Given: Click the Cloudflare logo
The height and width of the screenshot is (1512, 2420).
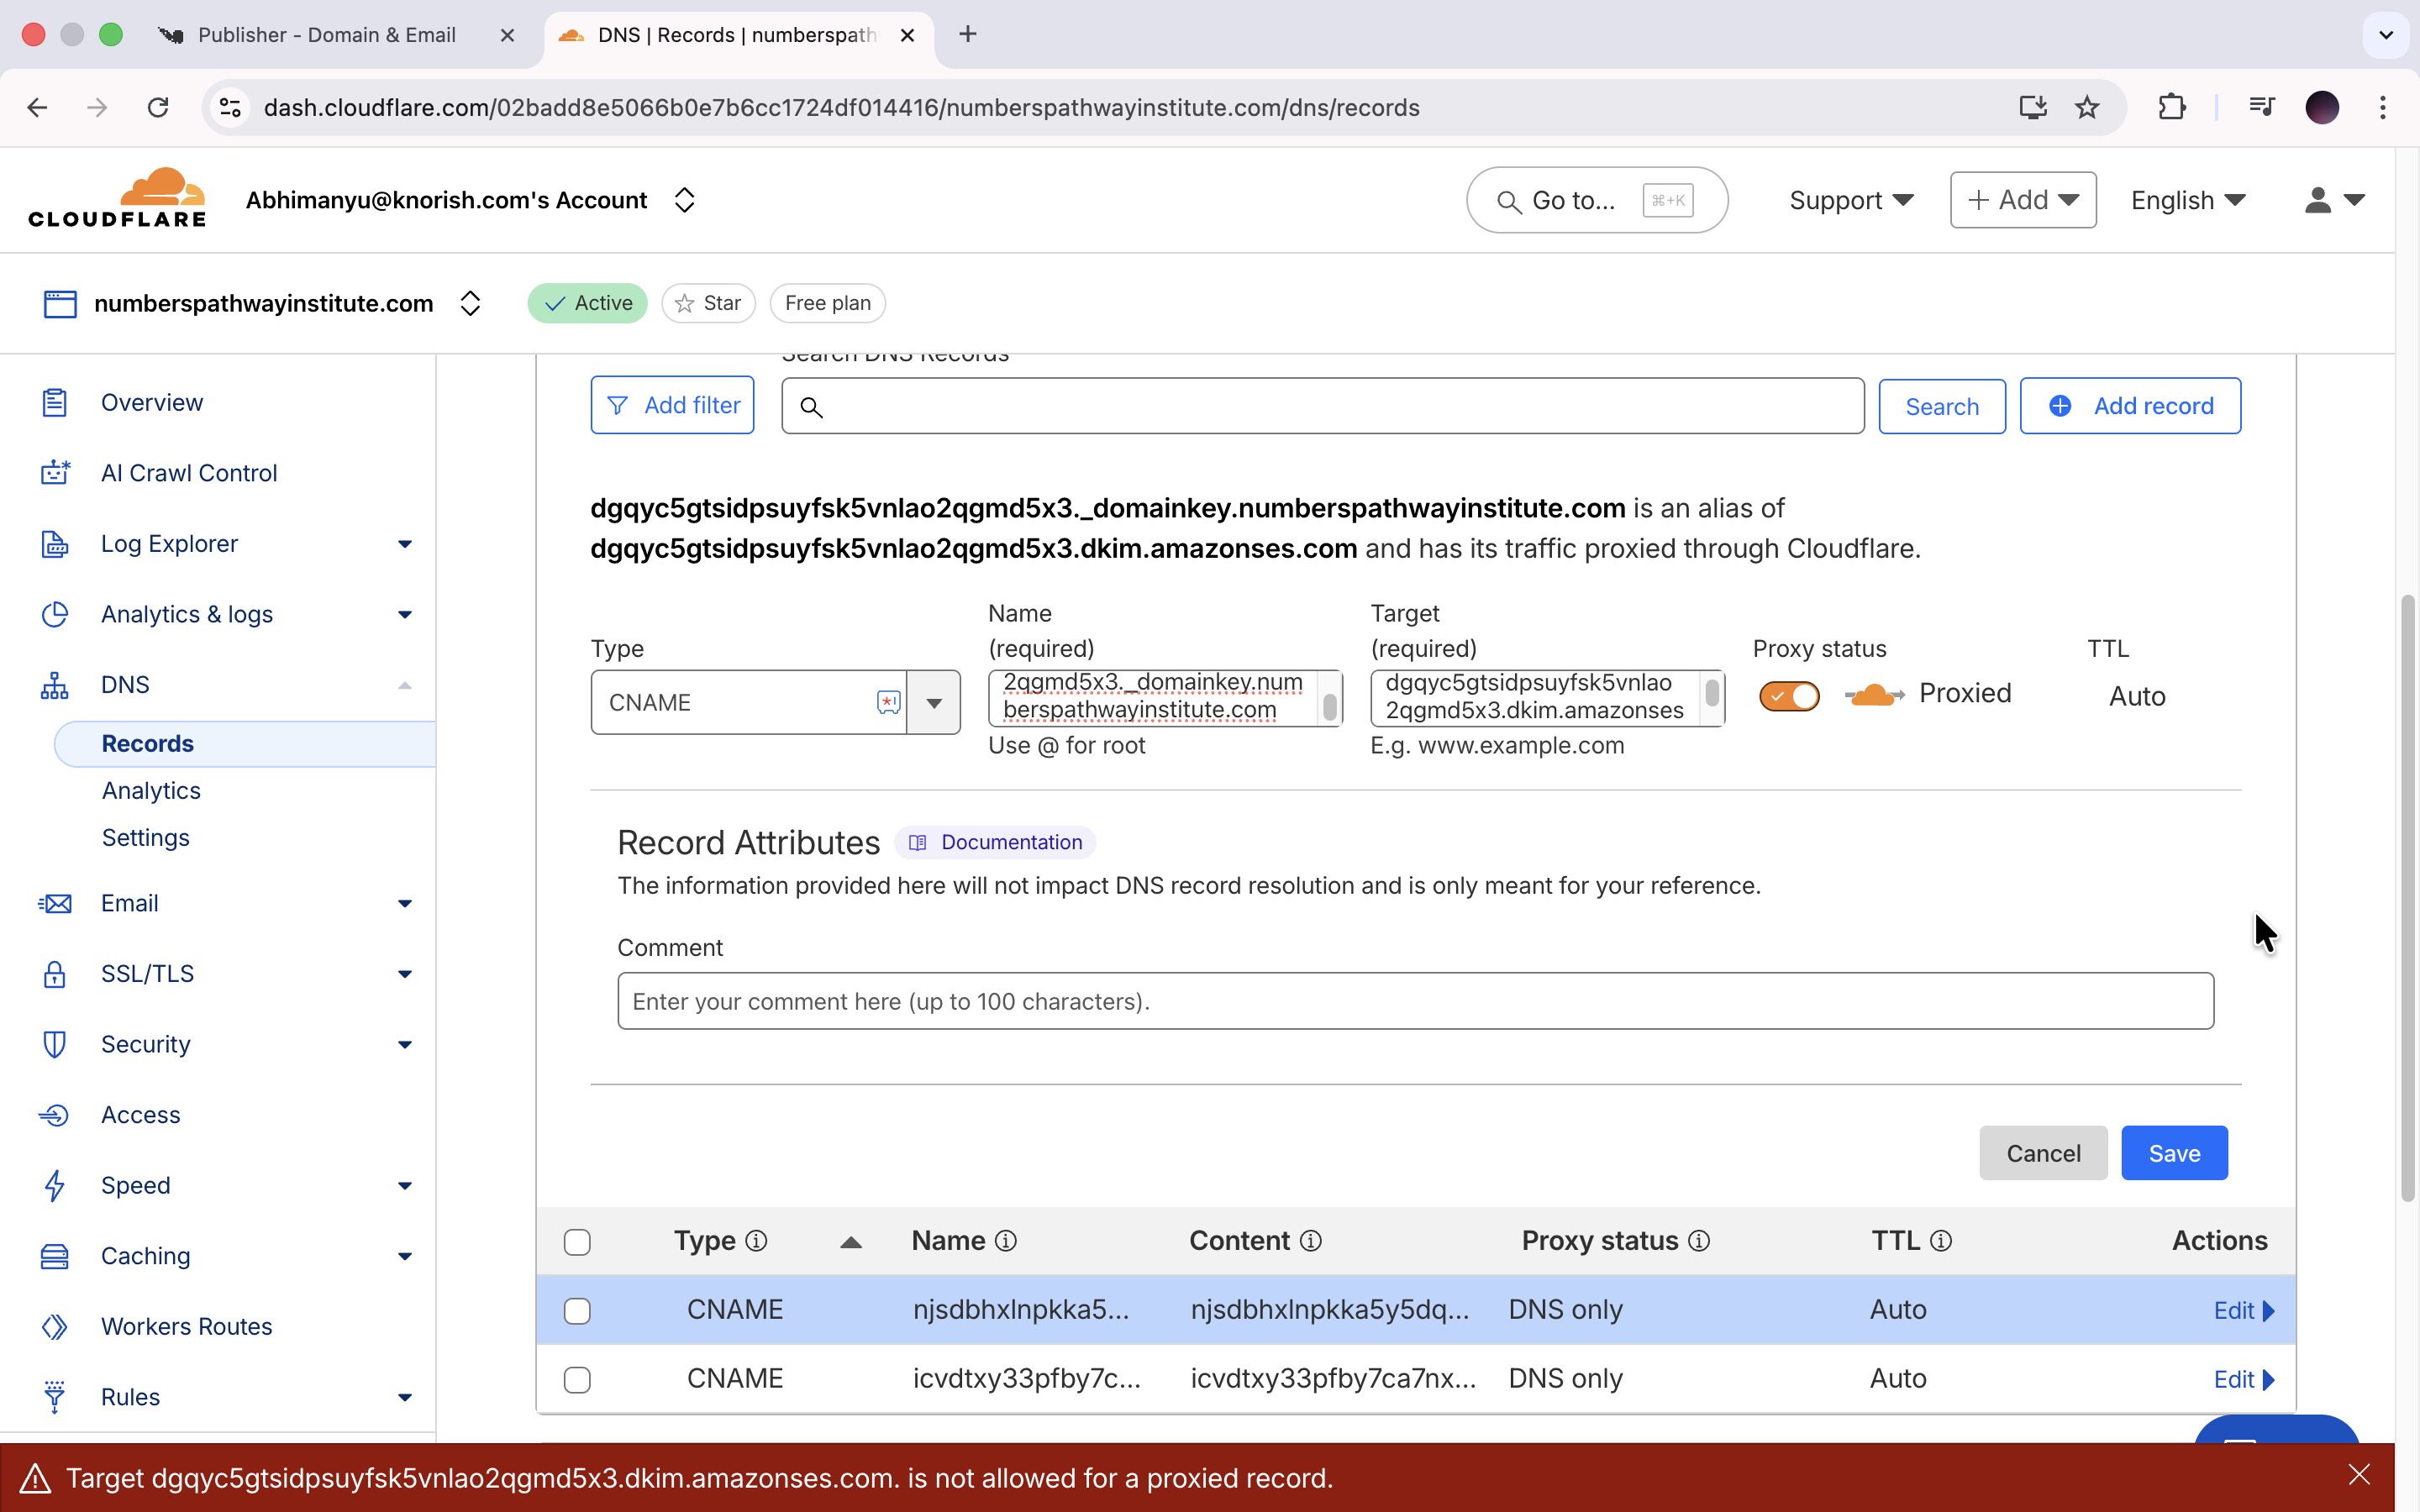Looking at the screenshot, I should point(117,198).
